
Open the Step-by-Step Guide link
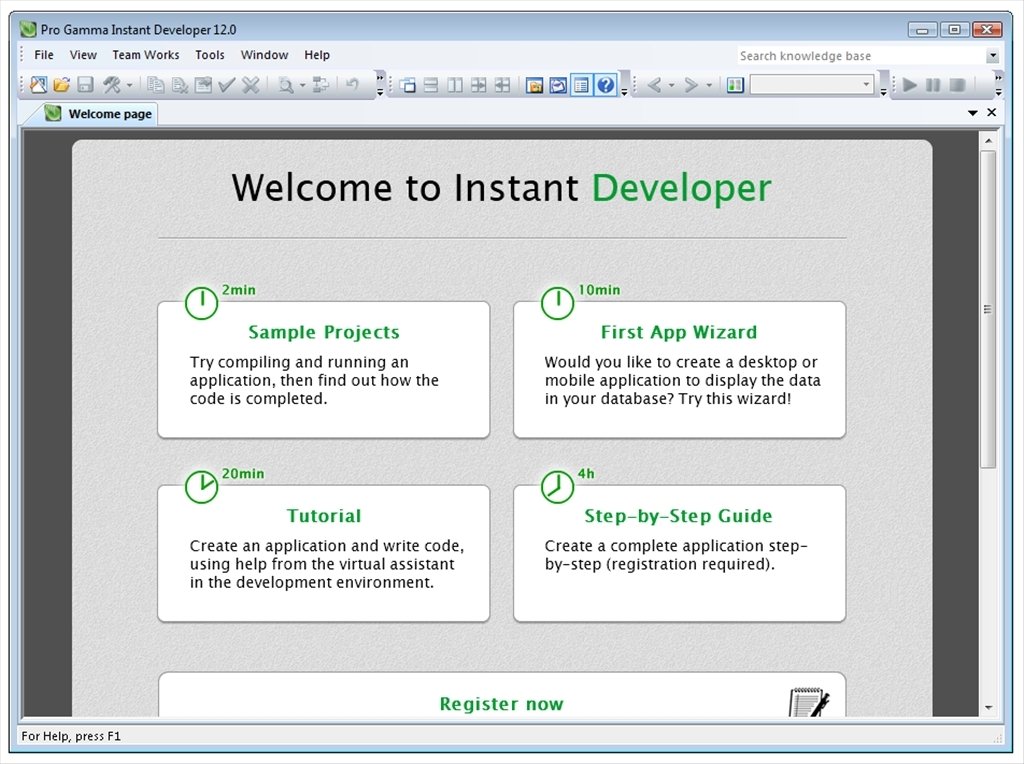(x=679, y=516)
